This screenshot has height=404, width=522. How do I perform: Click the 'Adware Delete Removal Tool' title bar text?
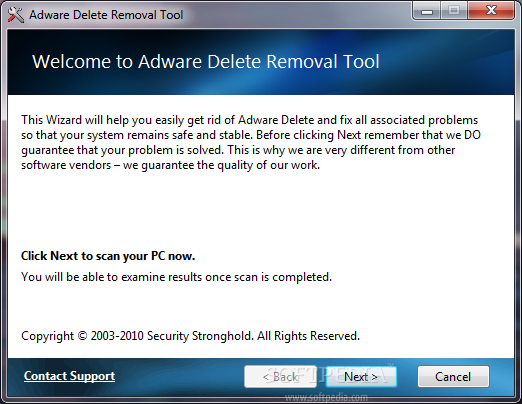point(106,15)
